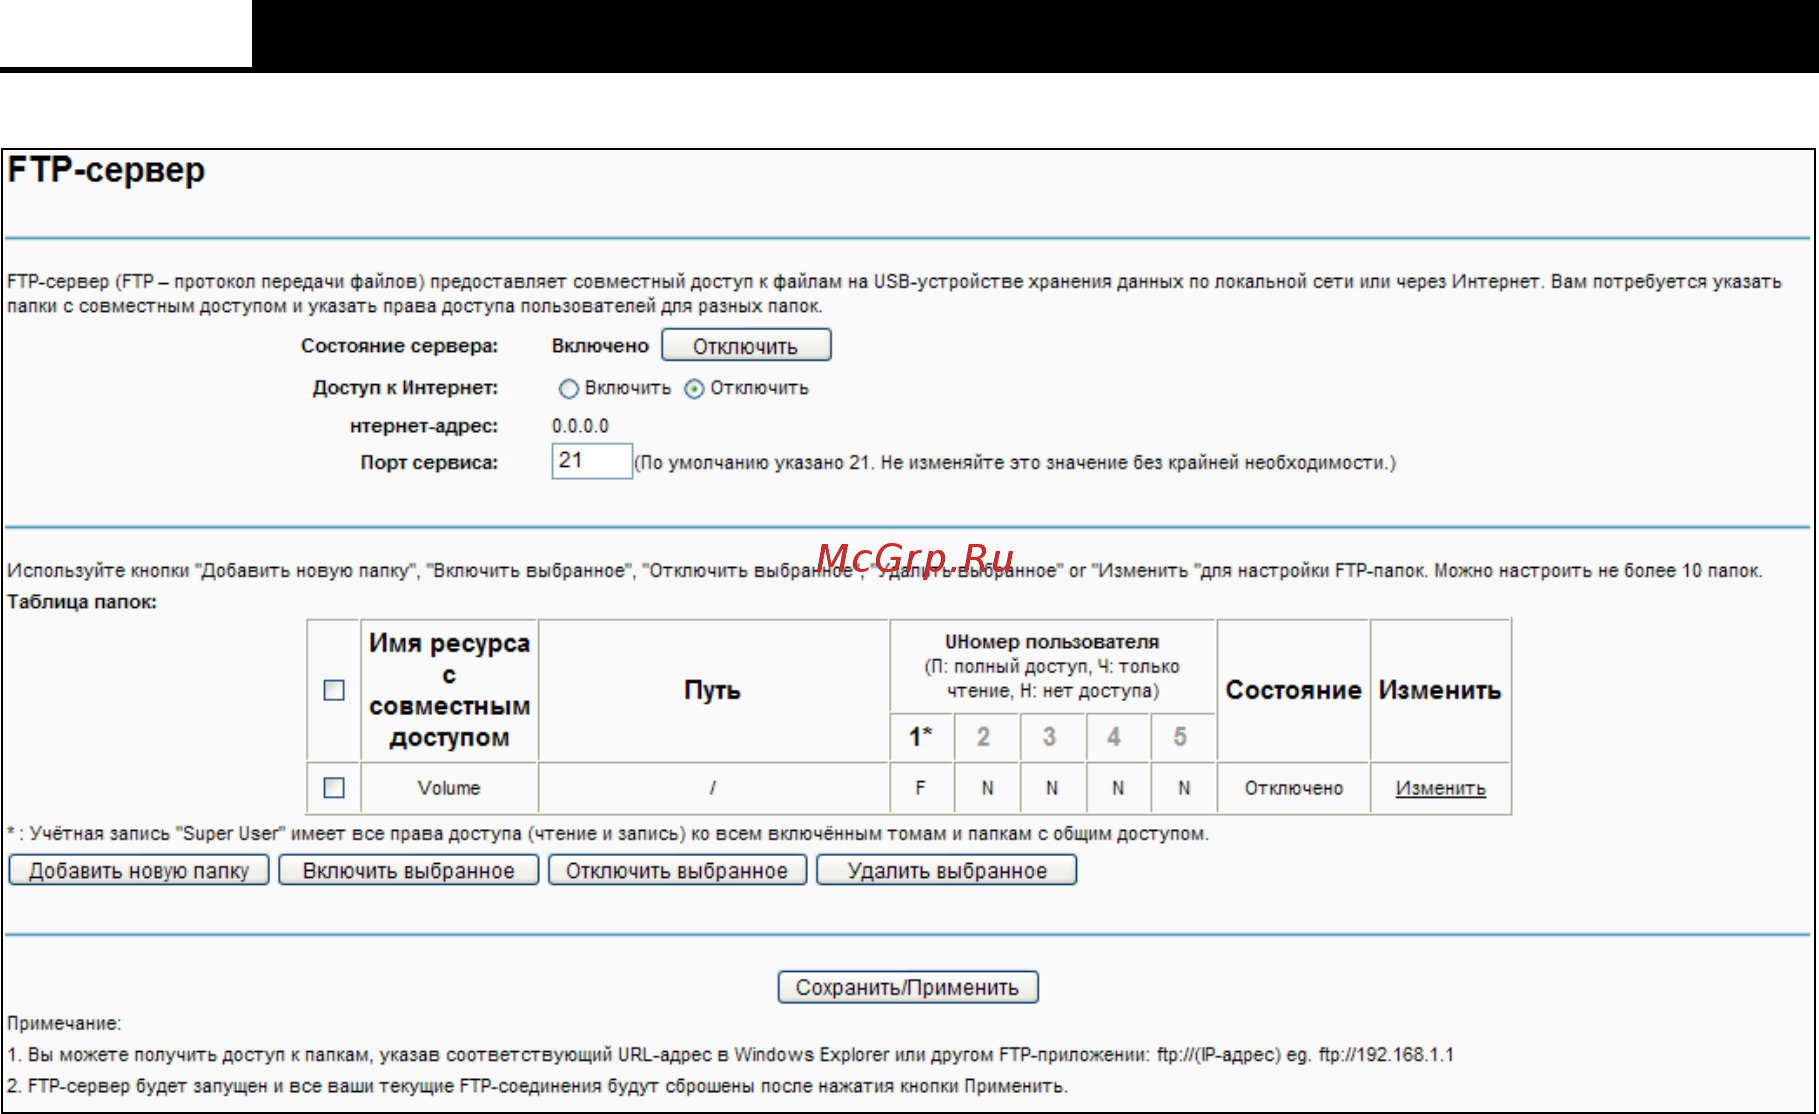Click Удалить выбранное button

click(x=947, y=871)
